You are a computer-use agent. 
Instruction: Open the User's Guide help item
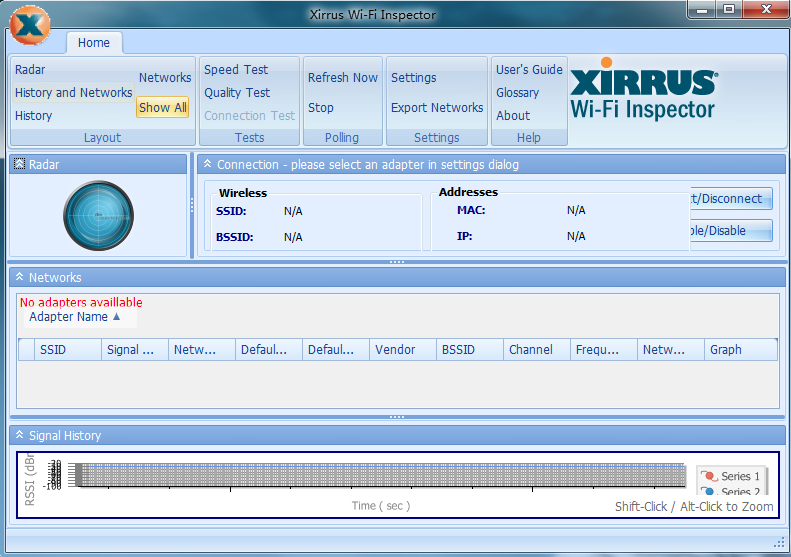pyautogui.click(x=529, y=70)
